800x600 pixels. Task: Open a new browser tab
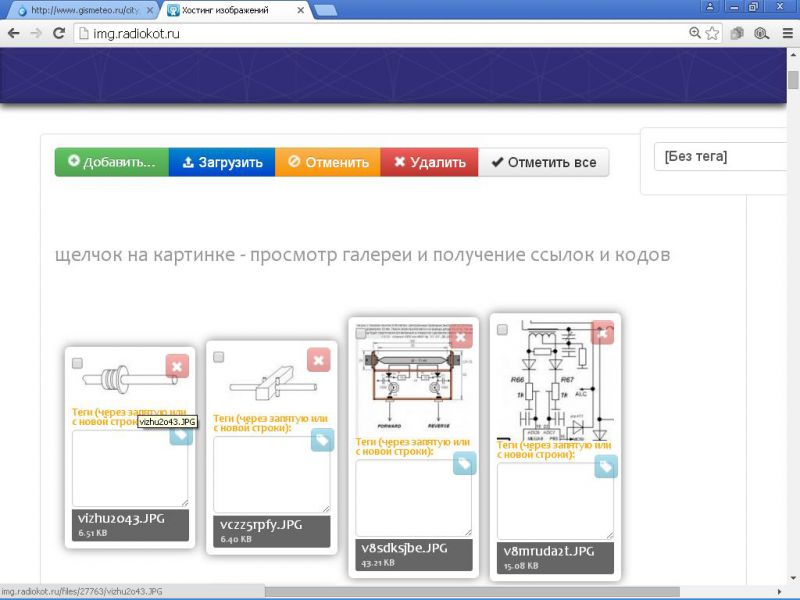point(325,10)
